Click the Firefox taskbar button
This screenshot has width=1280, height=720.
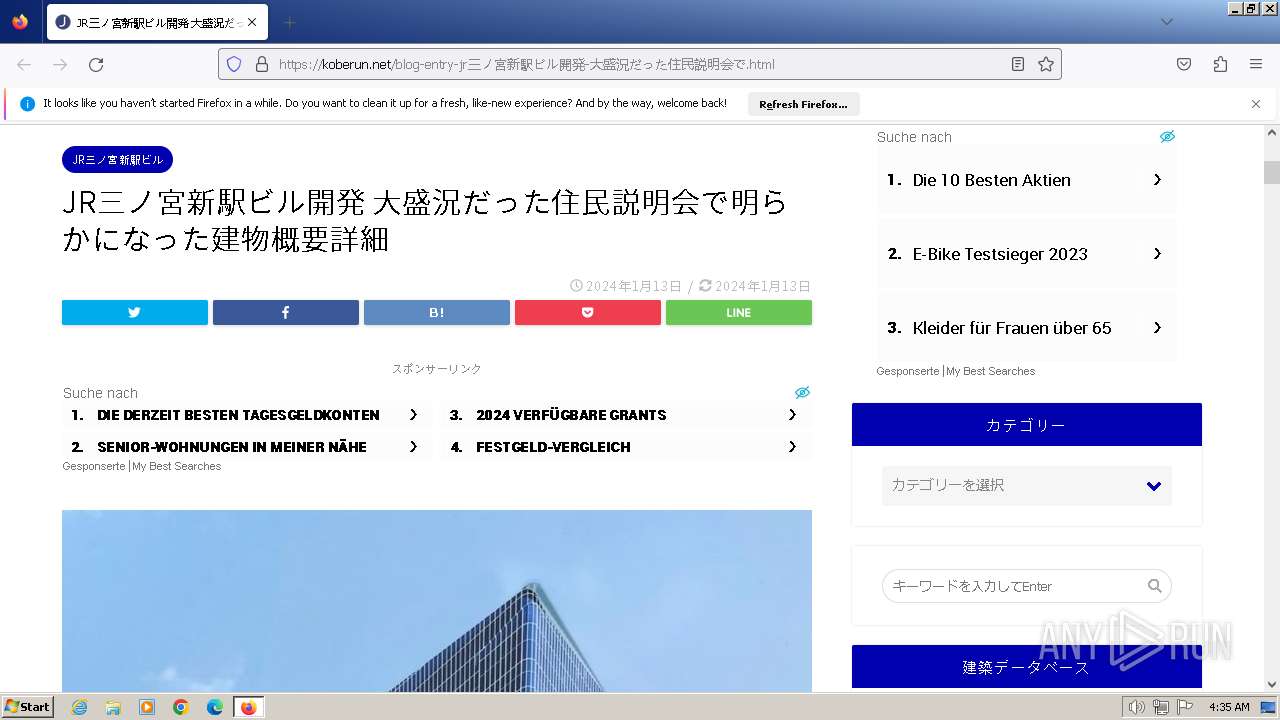pyautogui.click(x=248, y=707)
